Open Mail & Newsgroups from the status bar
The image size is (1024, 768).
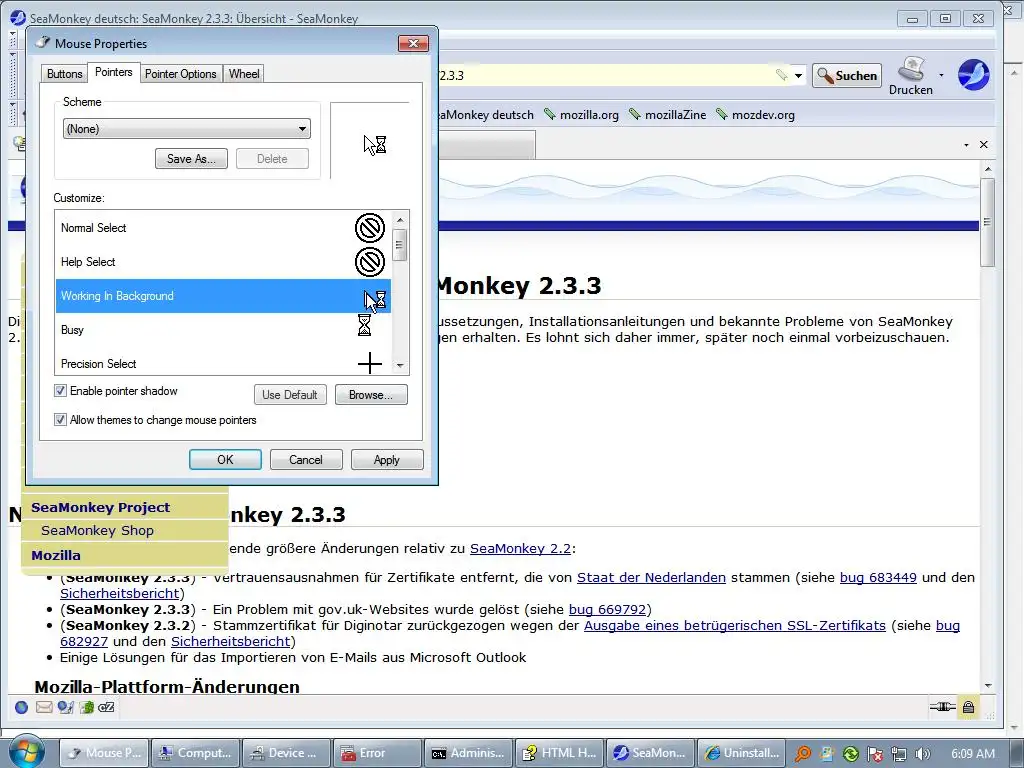[x=44, y=707]
